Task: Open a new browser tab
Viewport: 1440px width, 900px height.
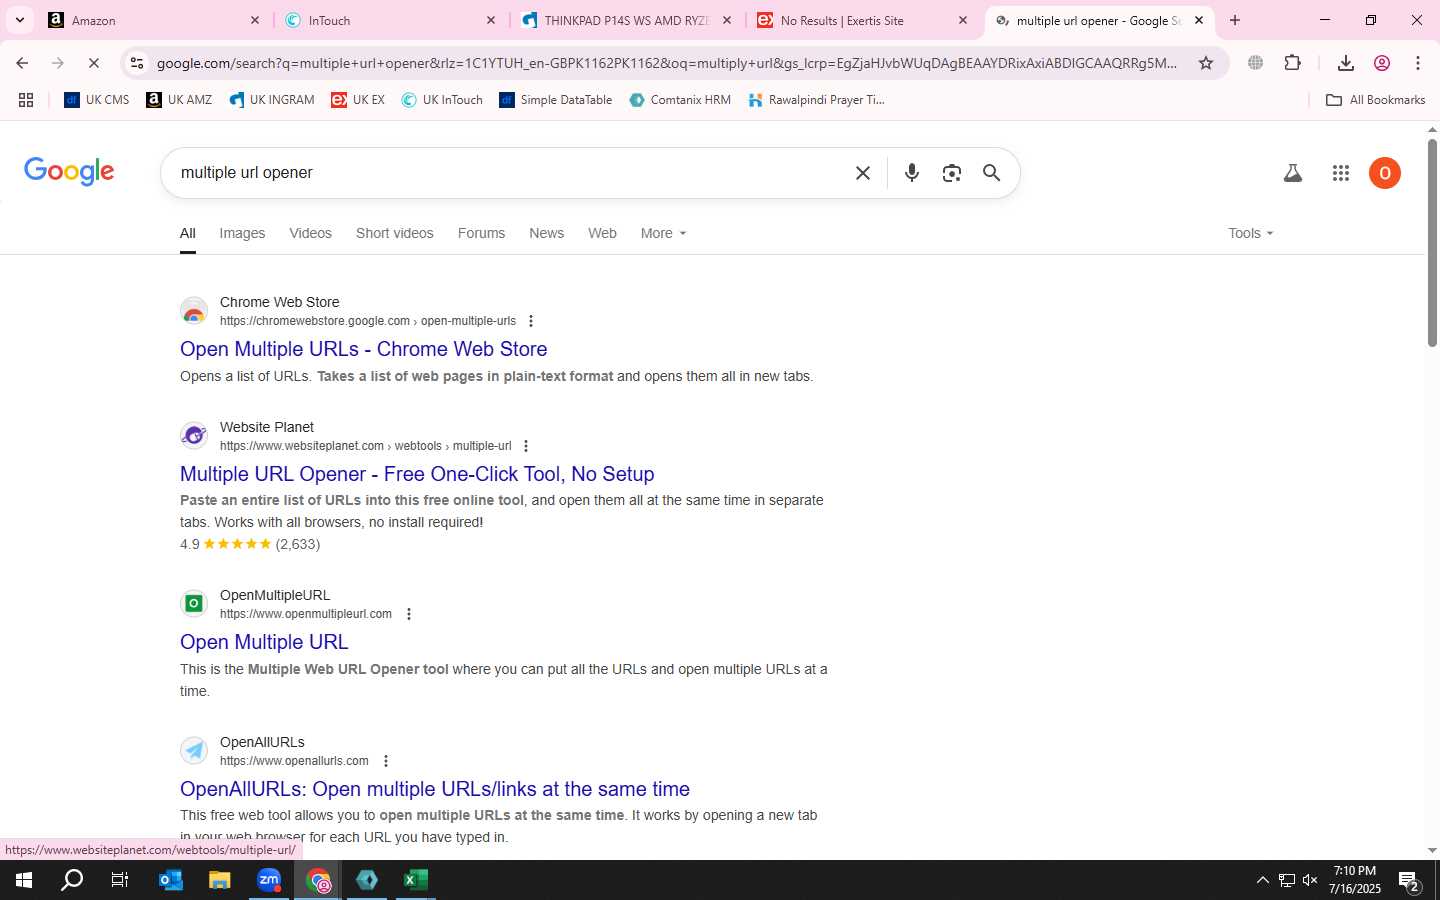Action: coord(1235,20)
